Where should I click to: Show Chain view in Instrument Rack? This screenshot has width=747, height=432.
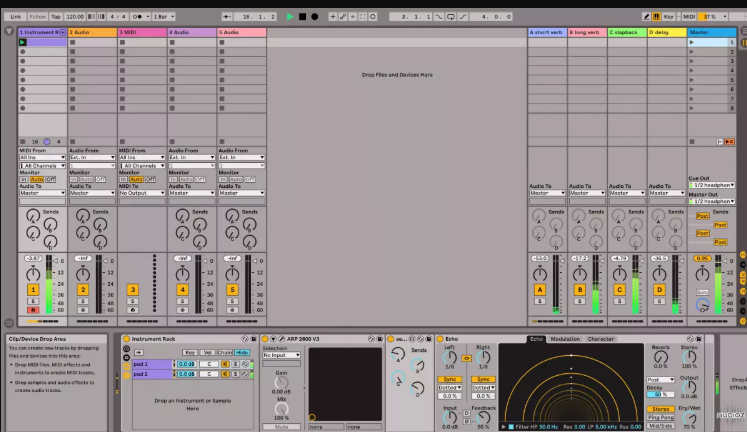pos(224,352)
